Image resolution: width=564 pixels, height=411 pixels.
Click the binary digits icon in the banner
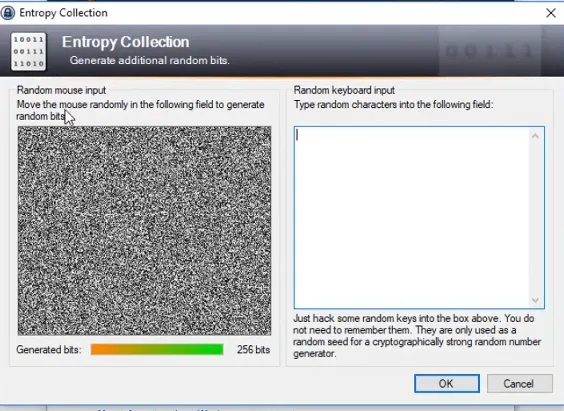[x=29, y=51]
